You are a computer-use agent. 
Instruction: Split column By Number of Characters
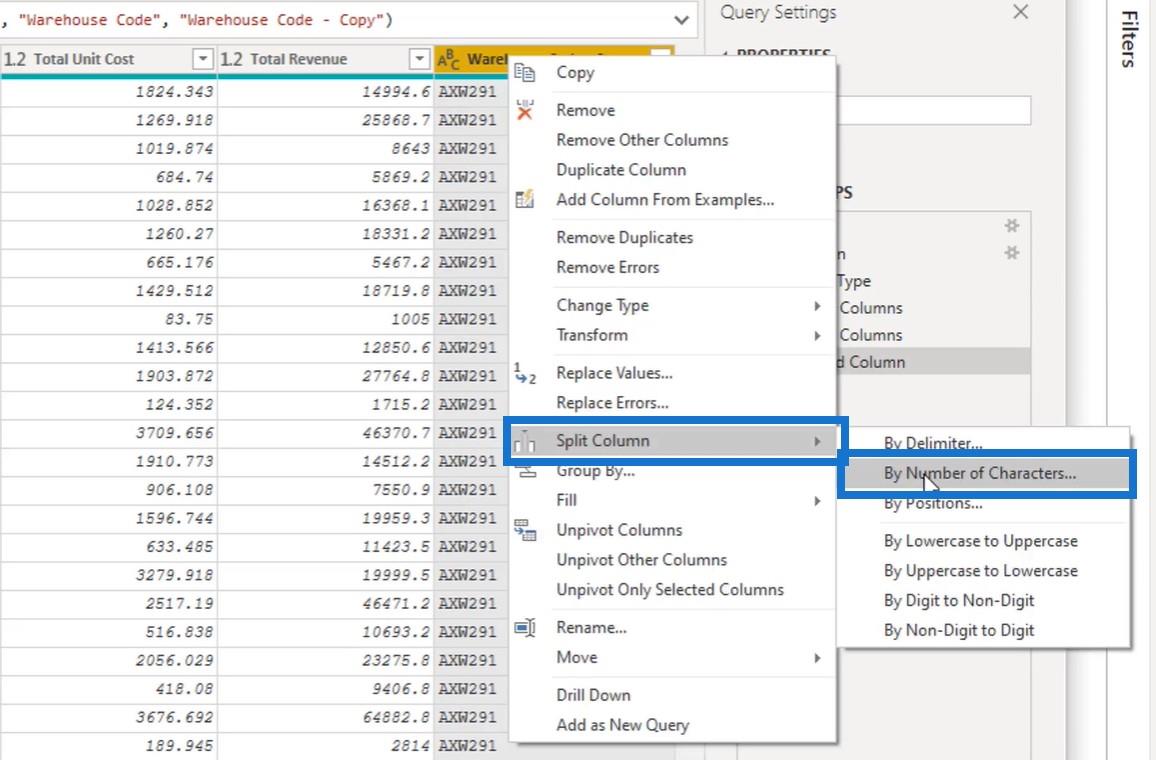(x=980, y=473)
